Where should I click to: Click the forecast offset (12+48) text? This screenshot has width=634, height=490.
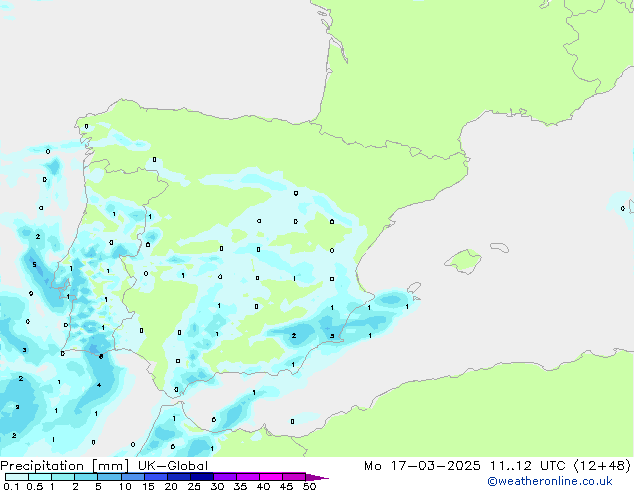602,466
